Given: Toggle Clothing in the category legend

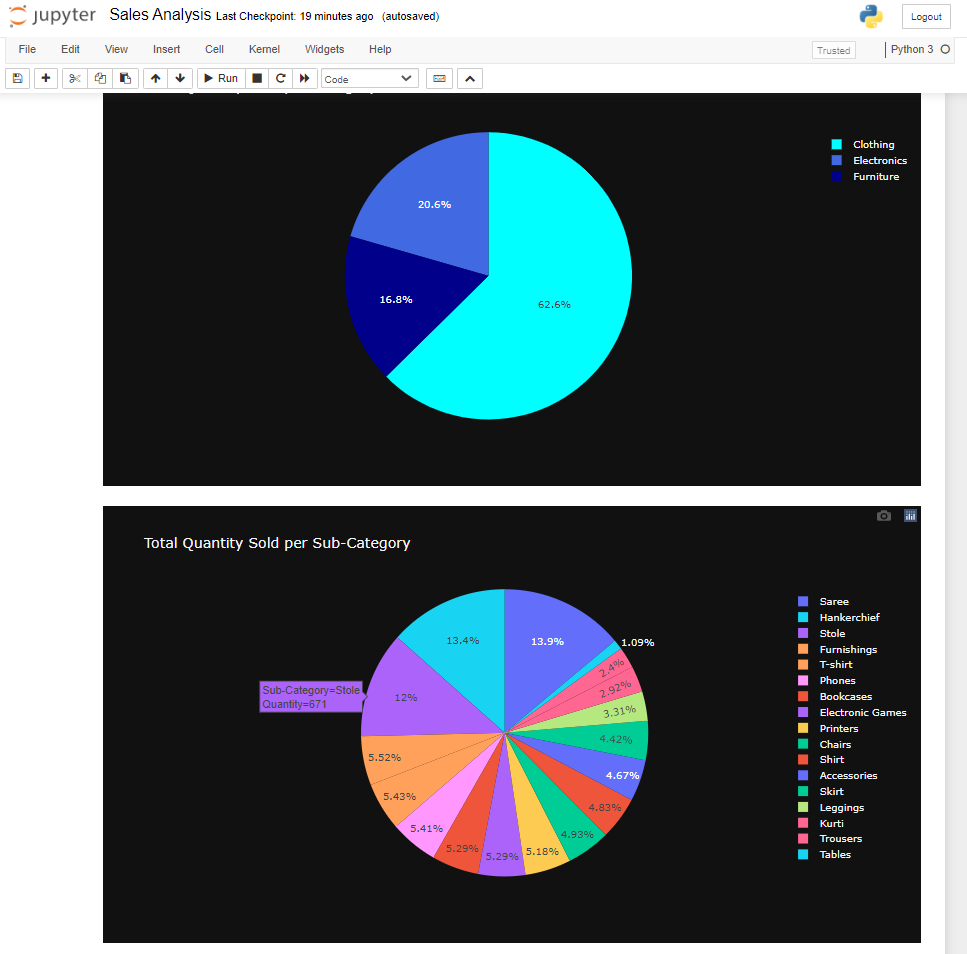Looking at the screenshot, I should pyautogui.click(x=863, y=144).
